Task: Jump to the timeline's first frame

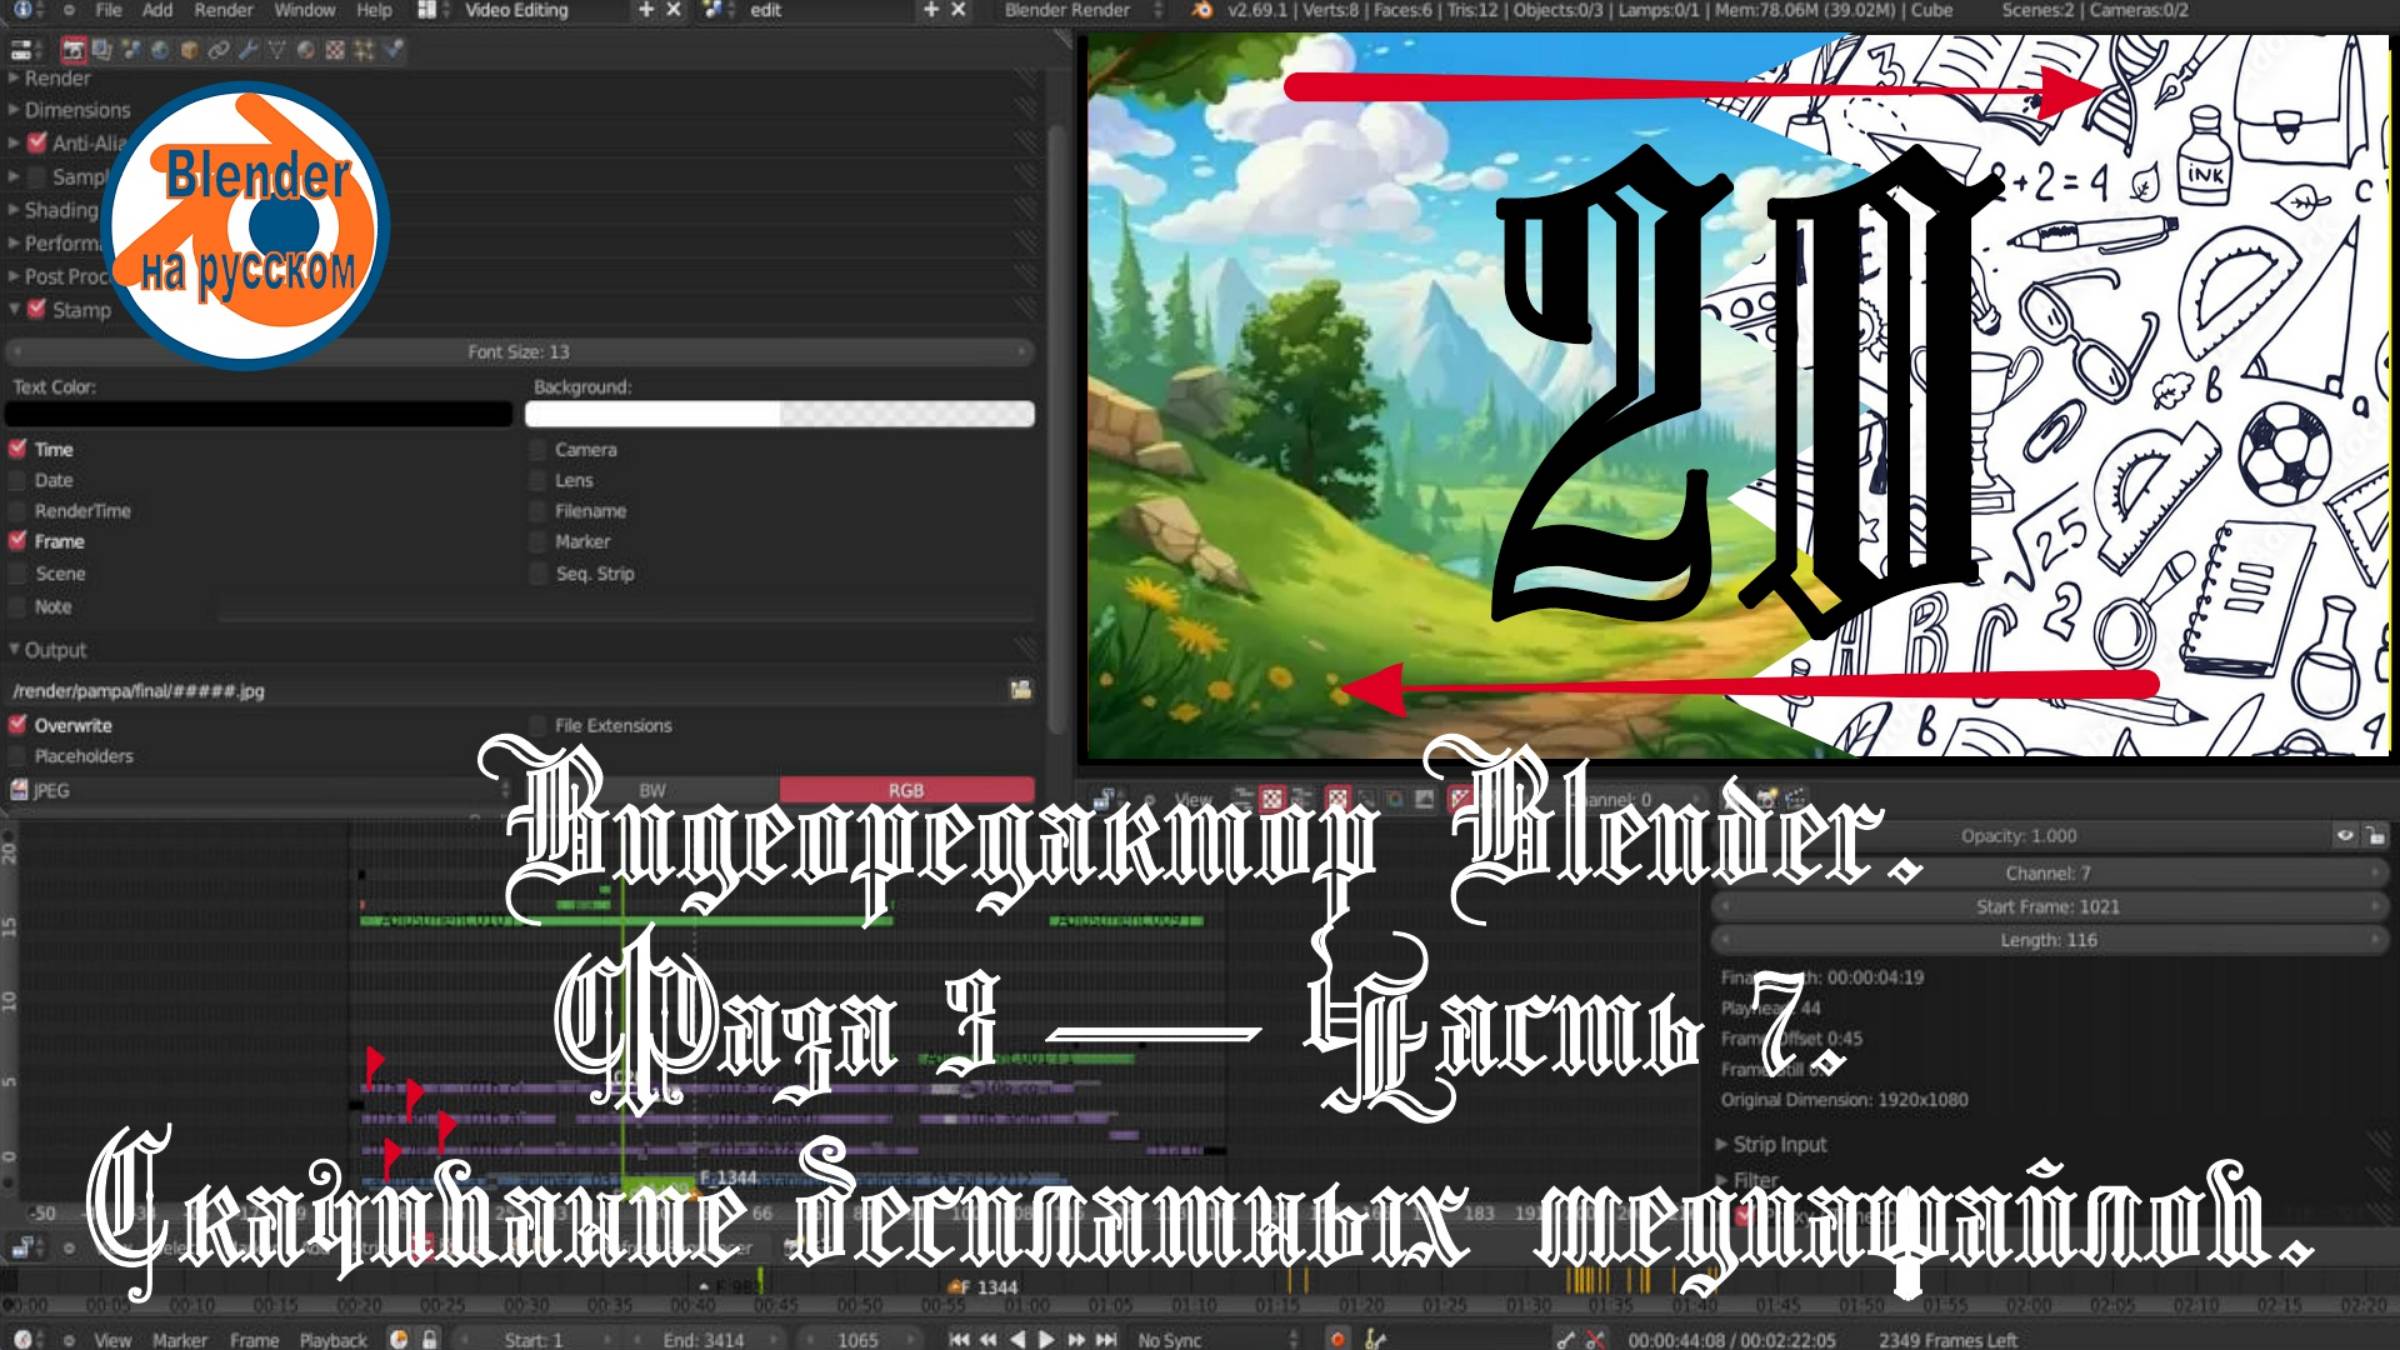Action: (958, 1339)
